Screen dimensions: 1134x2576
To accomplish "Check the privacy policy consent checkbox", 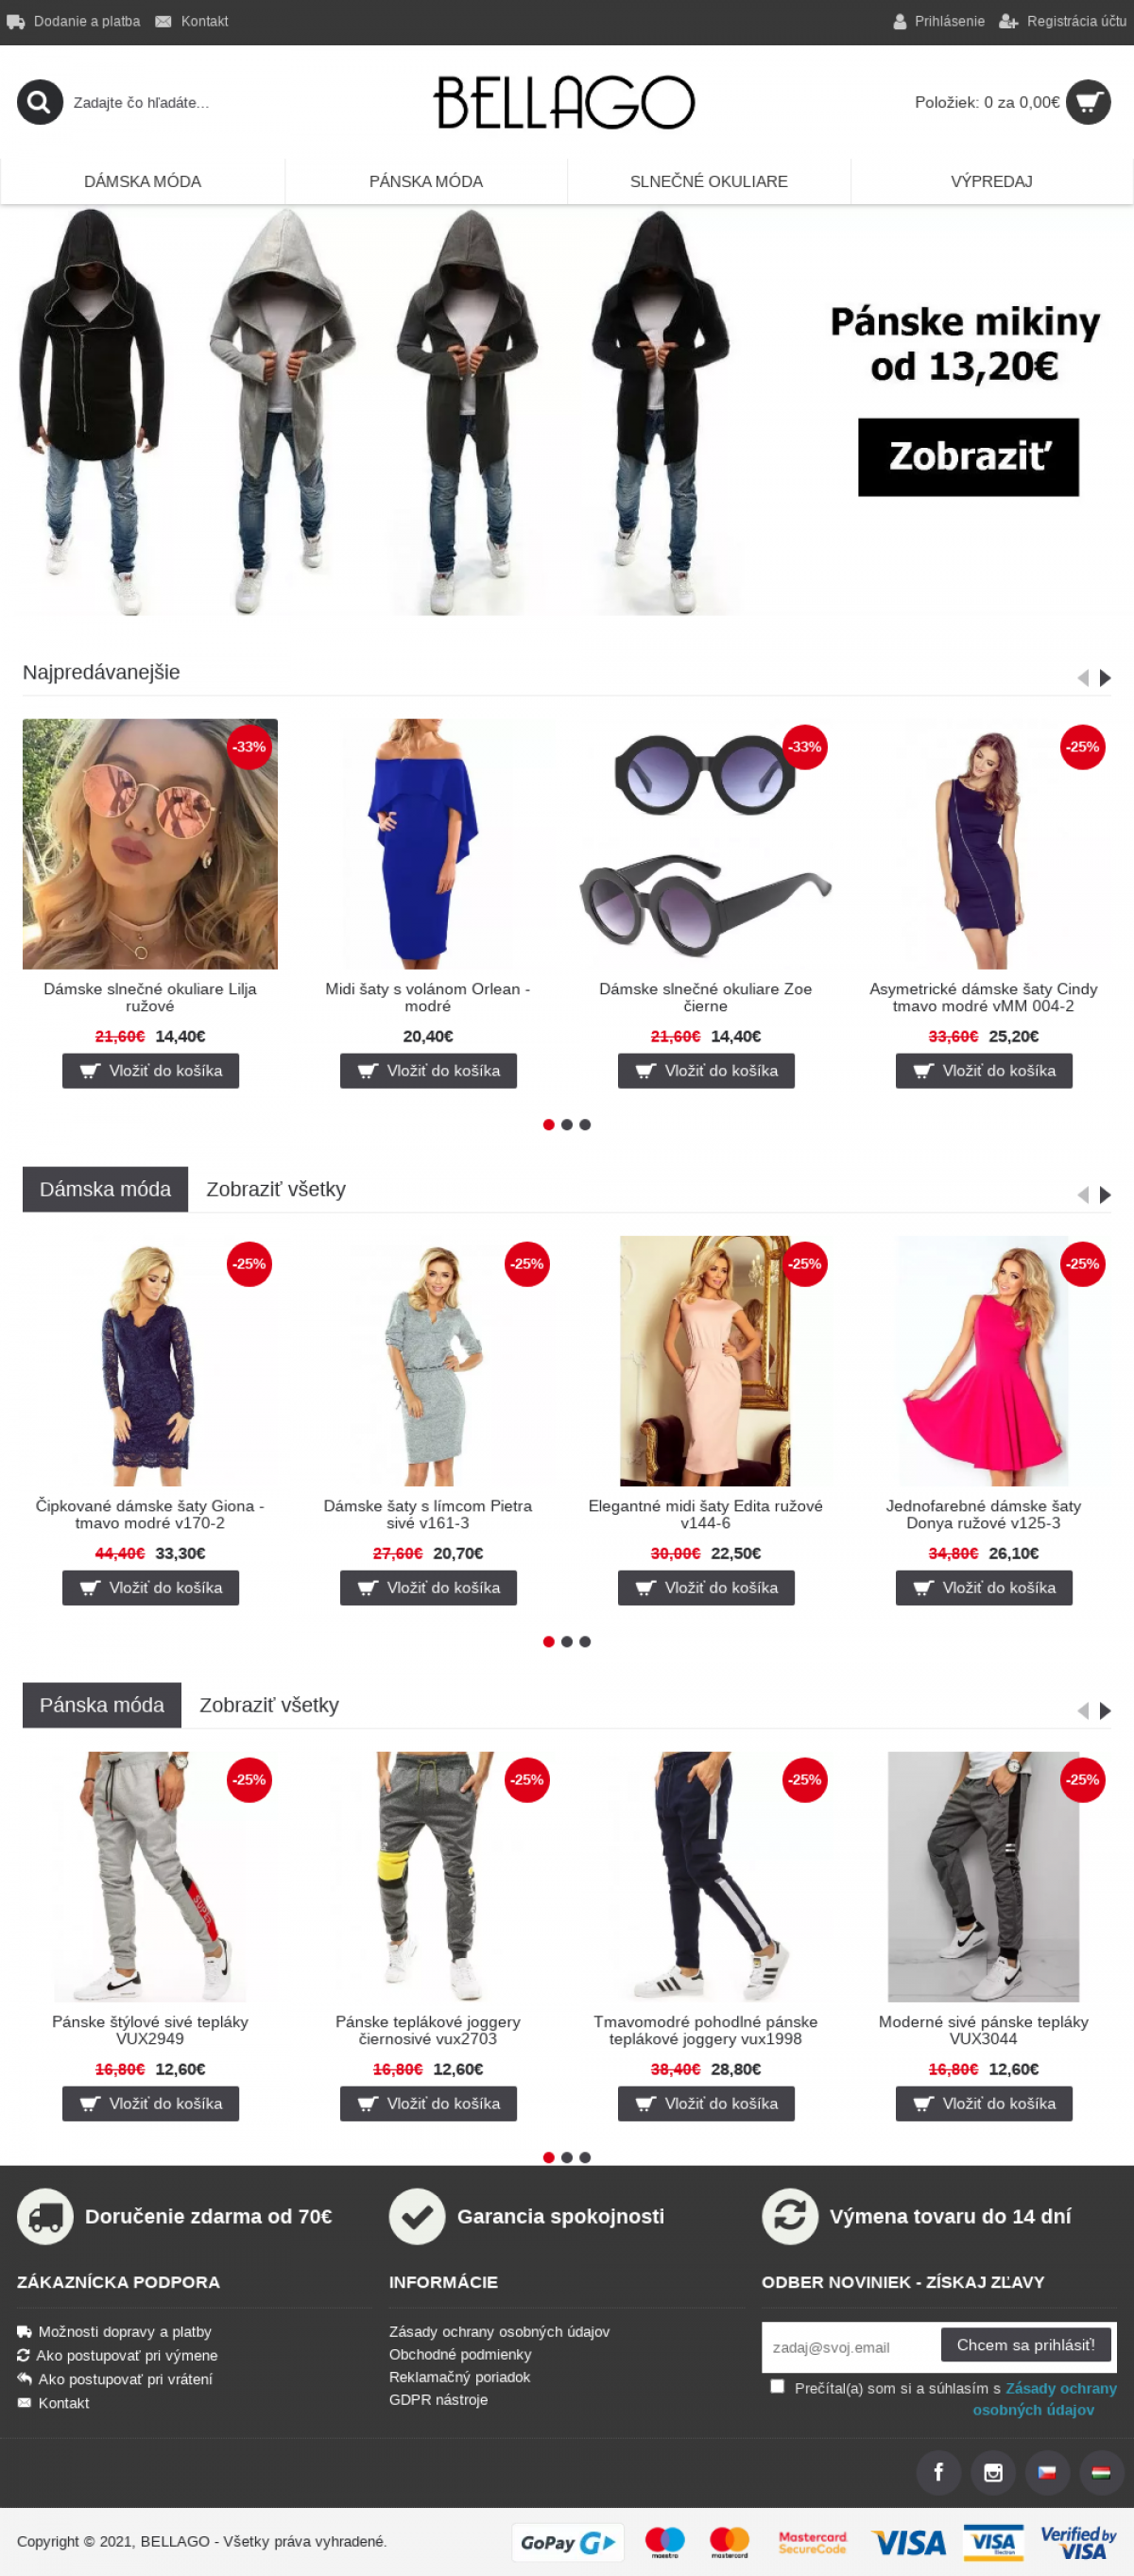I will 777,2386.
